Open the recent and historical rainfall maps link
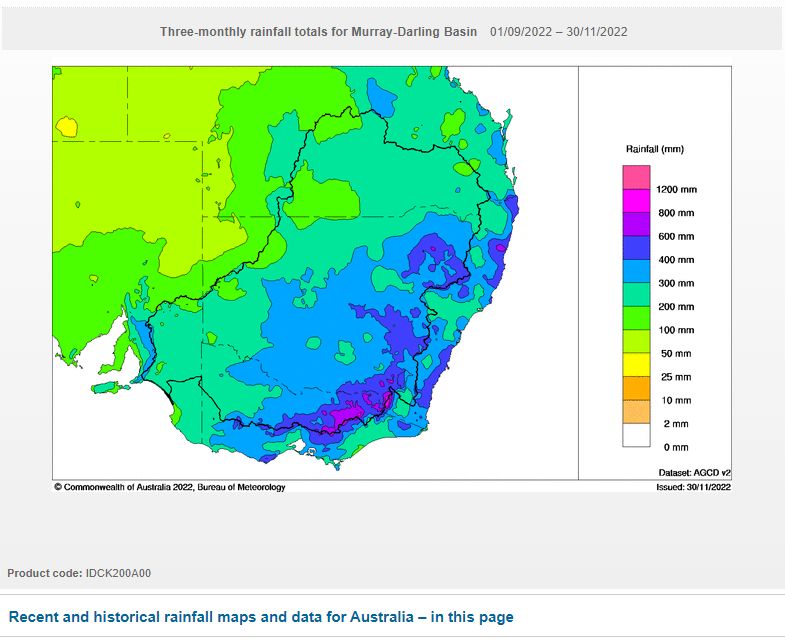 tap(261, 617)
